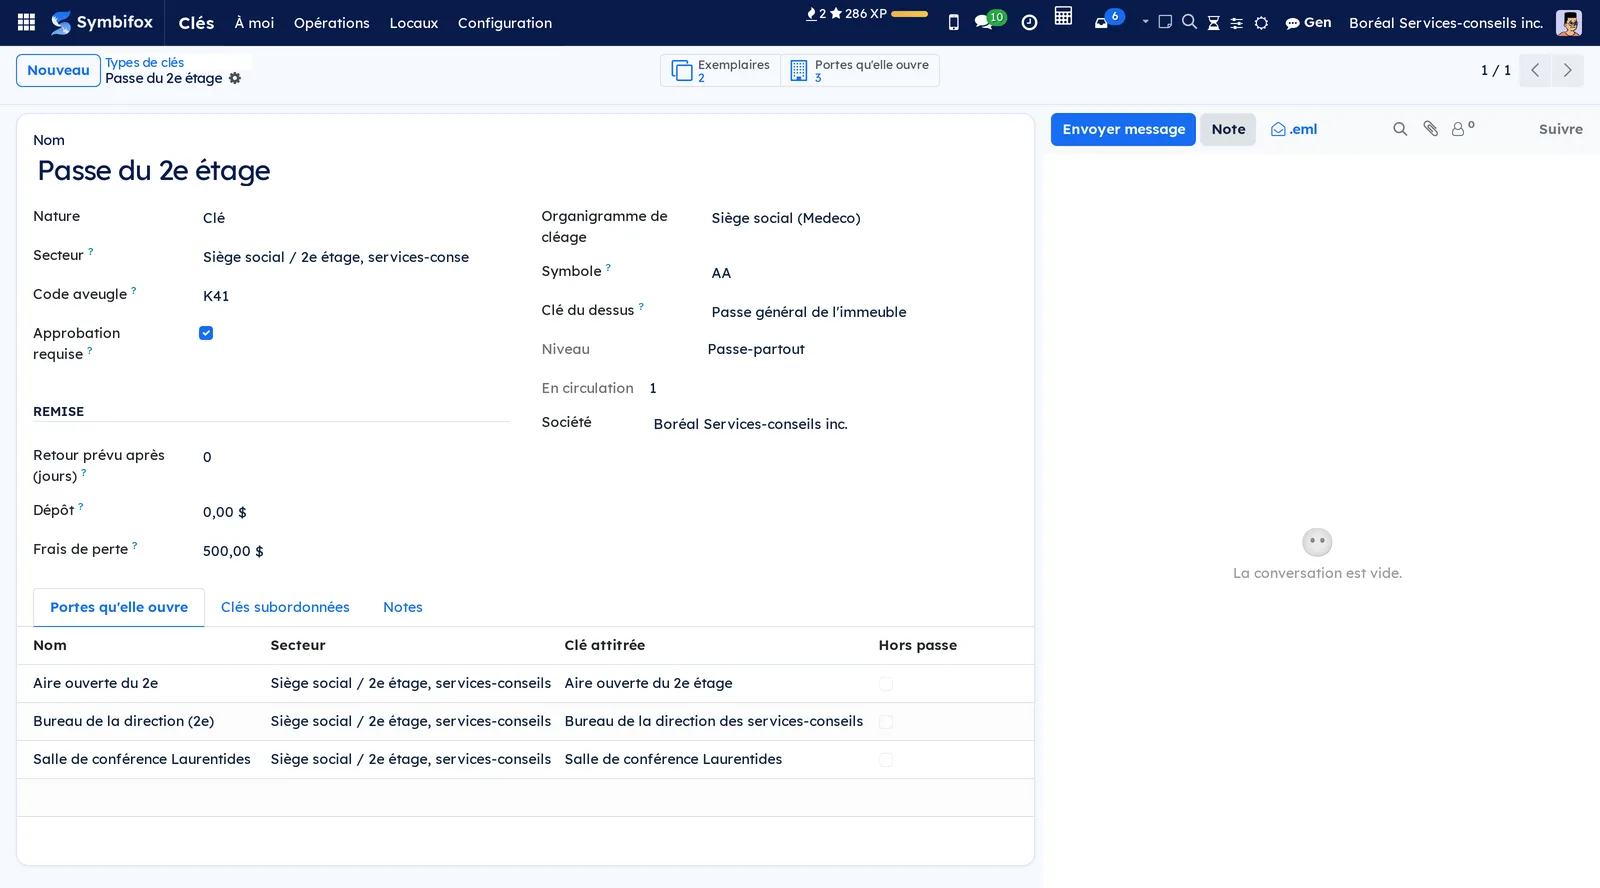Click the Nouveau button
The image size is (1600, 888).
(58, 70)
